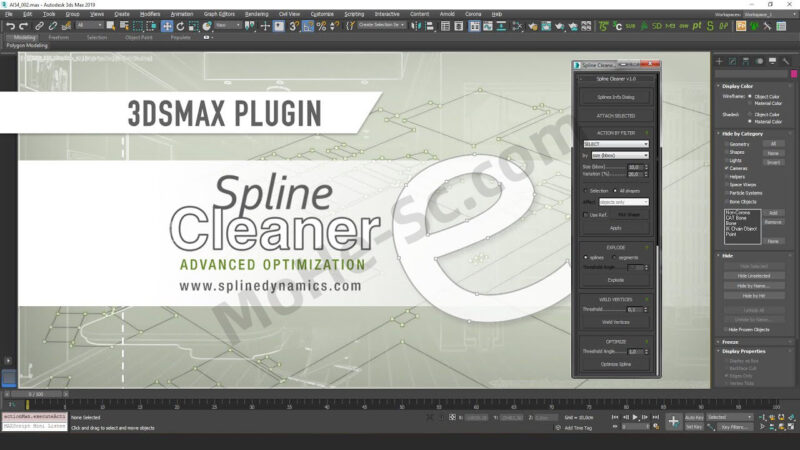Open the Hierarchy tab in command panel
800x450 pixels.
pyautogui.click(x=746, y=61)
